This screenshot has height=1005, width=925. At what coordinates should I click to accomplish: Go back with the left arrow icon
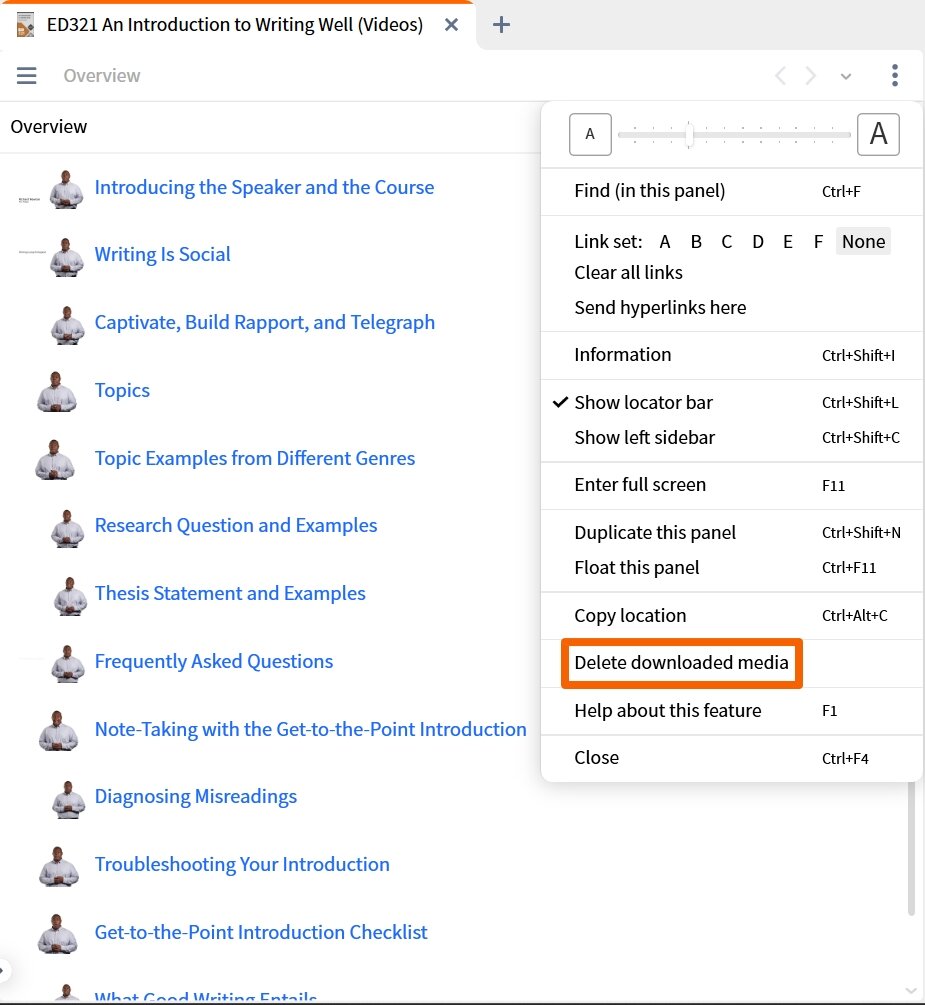[780, 76]
